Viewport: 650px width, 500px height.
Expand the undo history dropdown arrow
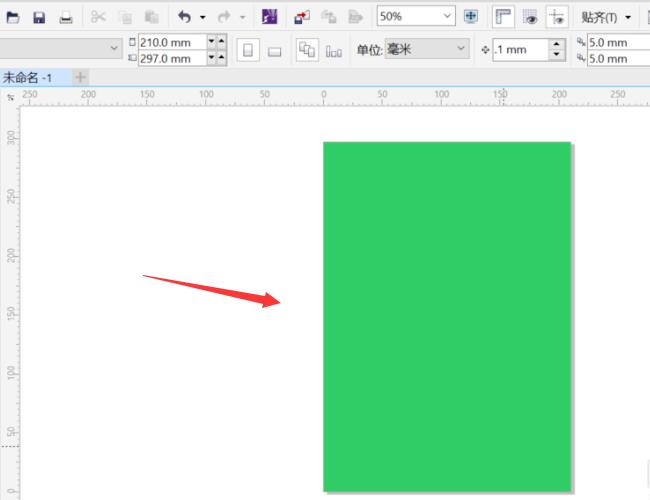point(203,17)
